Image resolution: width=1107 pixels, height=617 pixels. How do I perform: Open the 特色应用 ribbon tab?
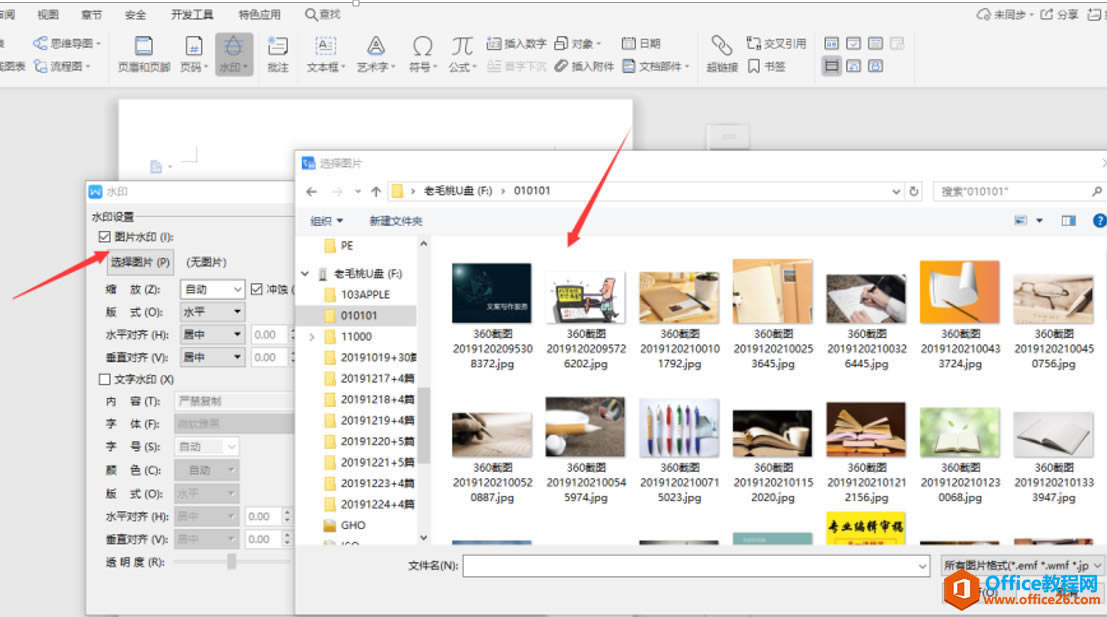click(x=259, y=14)
